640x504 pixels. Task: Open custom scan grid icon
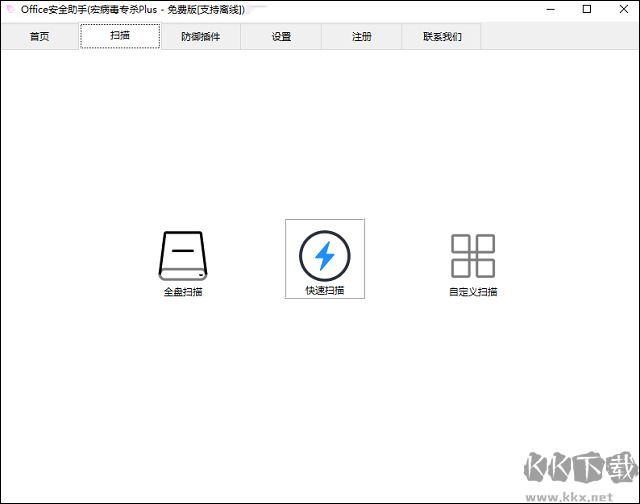click(473, 256)
